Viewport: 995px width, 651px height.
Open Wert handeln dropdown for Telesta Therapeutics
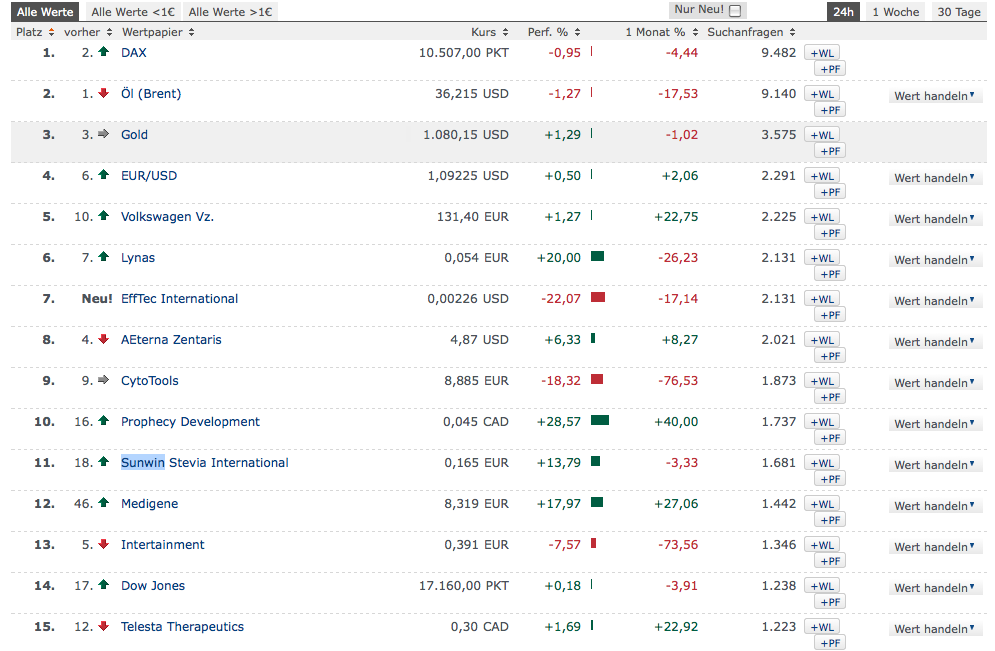click(936, 629)
